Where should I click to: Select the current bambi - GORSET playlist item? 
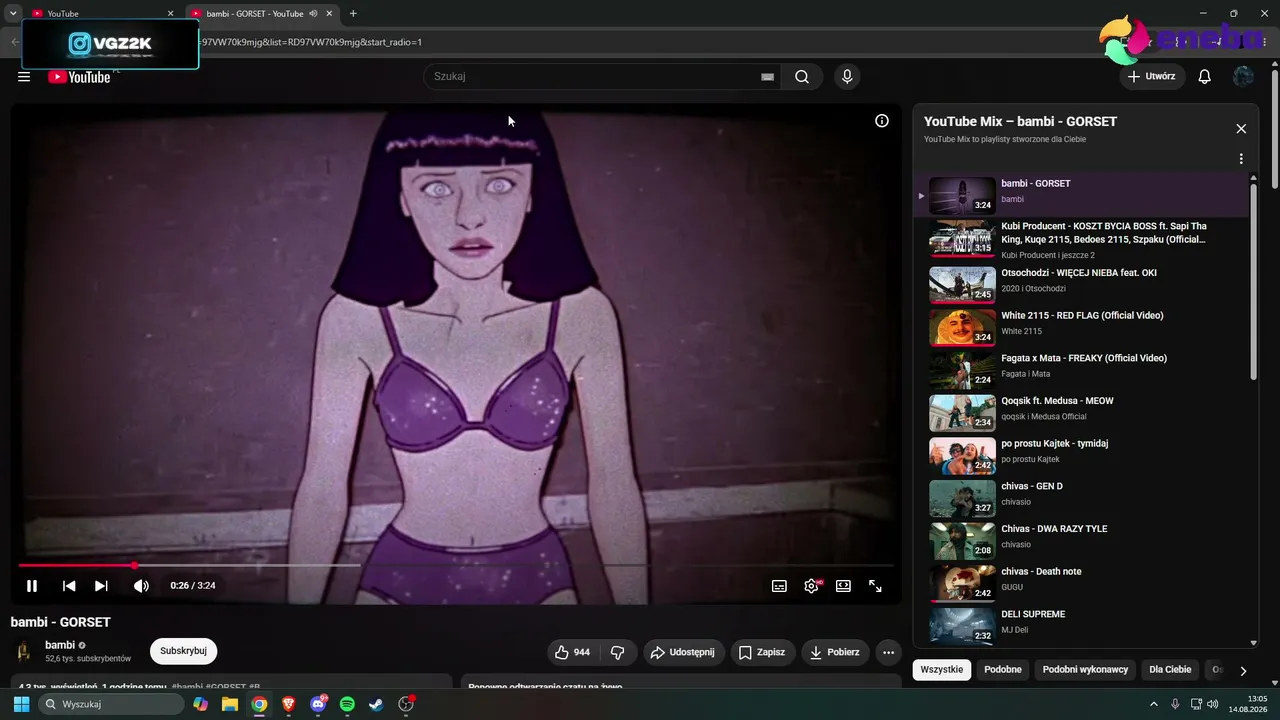pyautogui.click(x=1080, y=195)
